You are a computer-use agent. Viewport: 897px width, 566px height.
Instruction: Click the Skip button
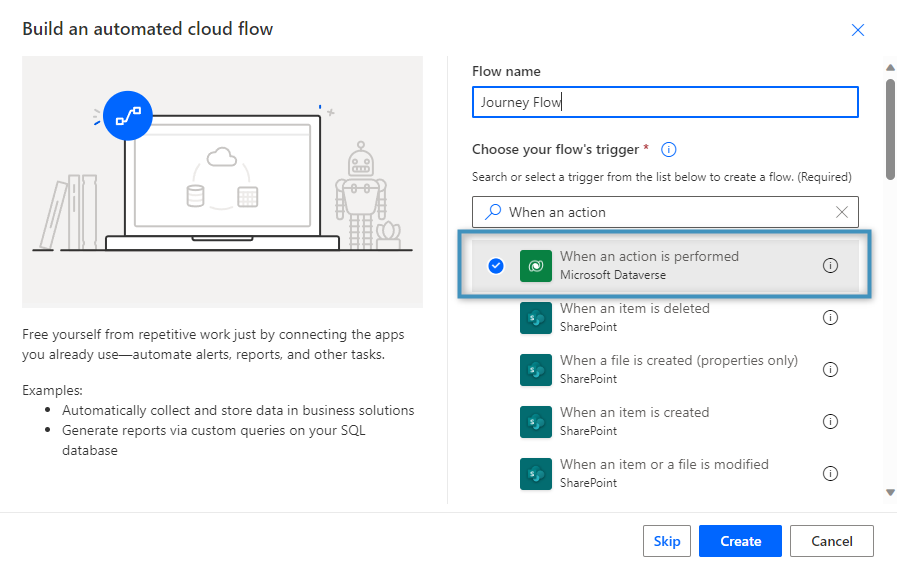[666, 541]
